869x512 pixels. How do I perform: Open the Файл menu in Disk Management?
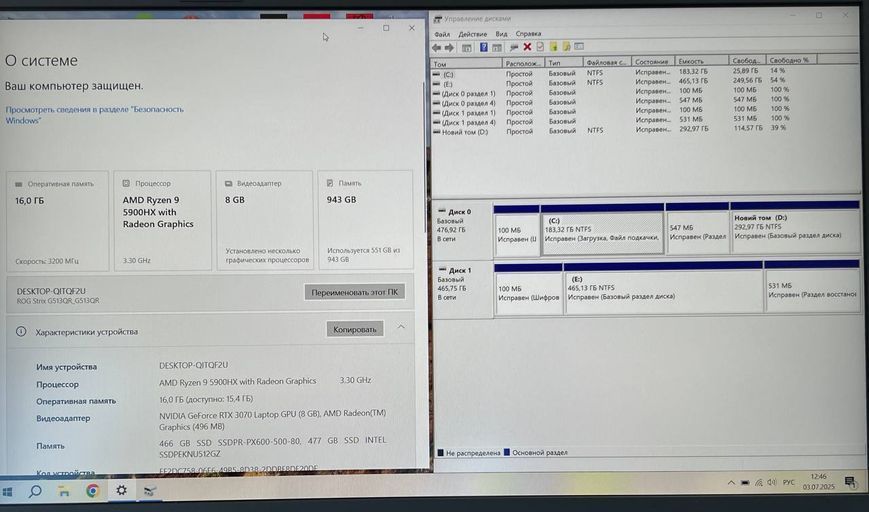pos(442,34)
